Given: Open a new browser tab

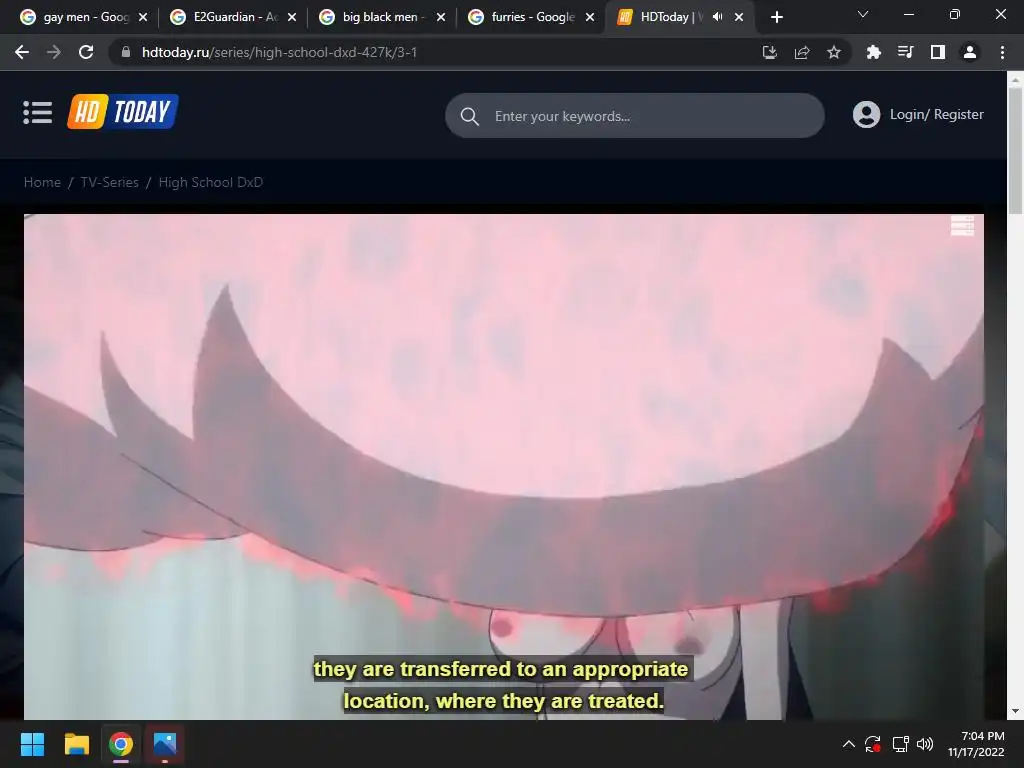Looking at the screenshot, I should point(776,17).
